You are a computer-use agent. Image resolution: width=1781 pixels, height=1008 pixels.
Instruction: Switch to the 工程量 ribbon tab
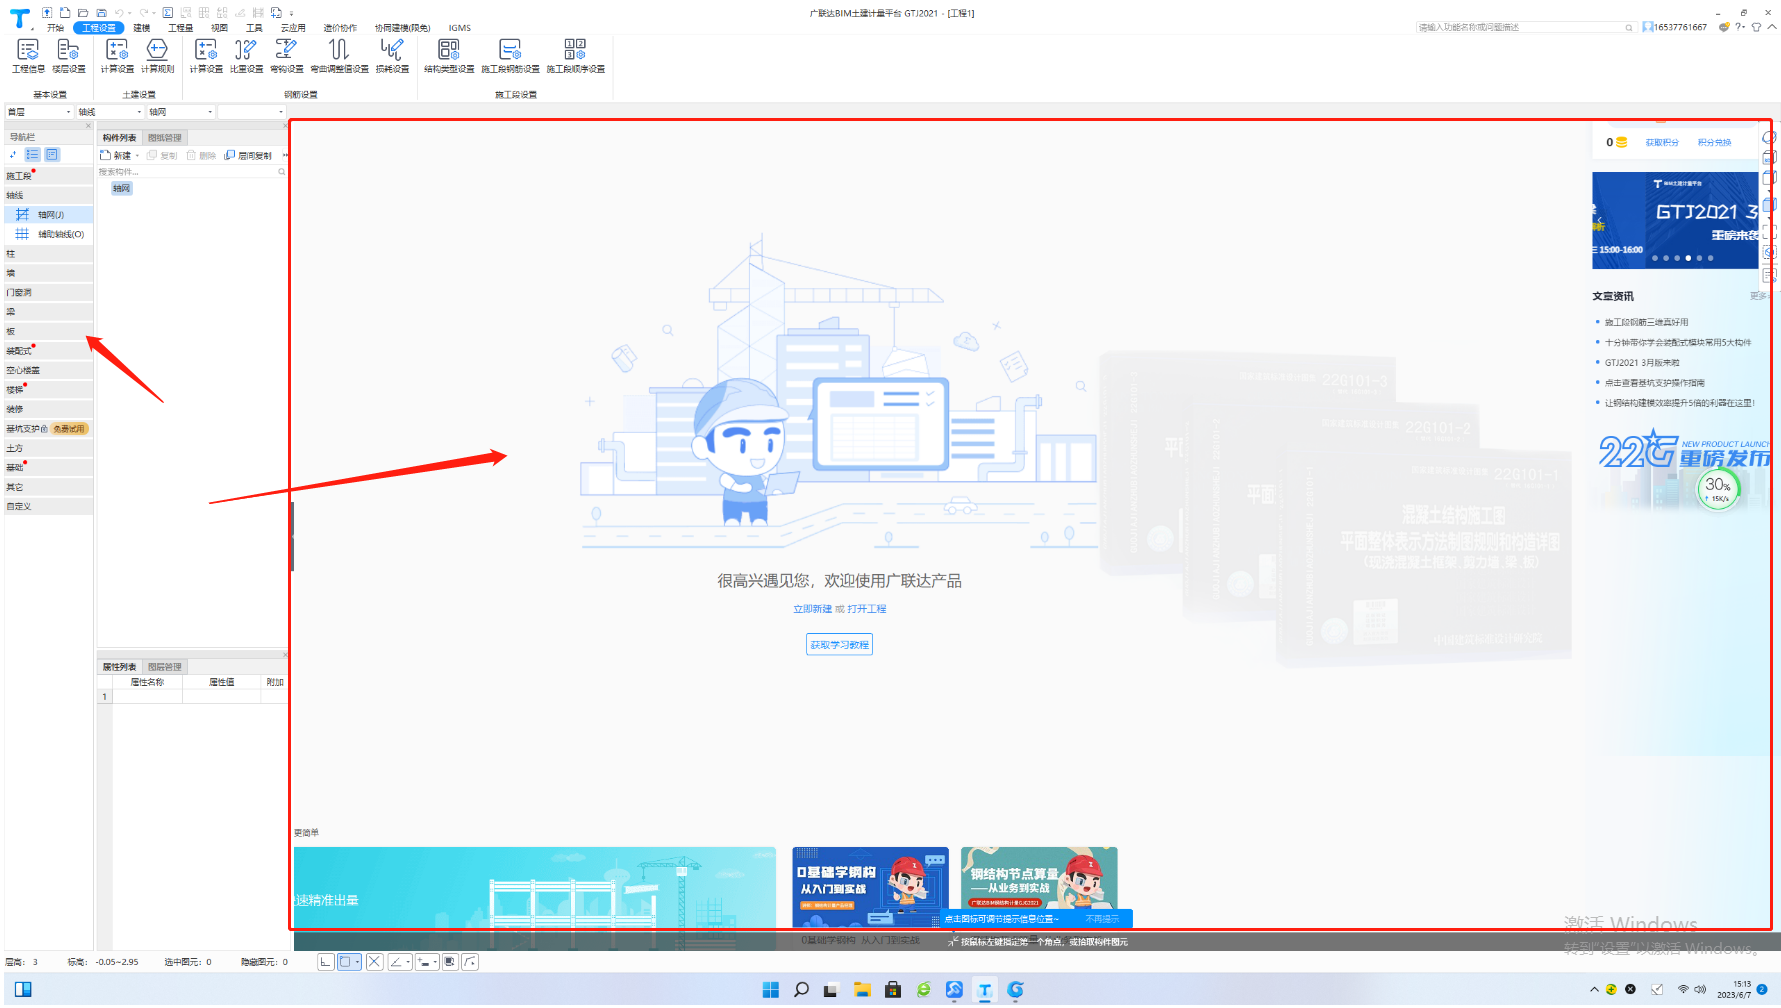(x=181, y=28)
